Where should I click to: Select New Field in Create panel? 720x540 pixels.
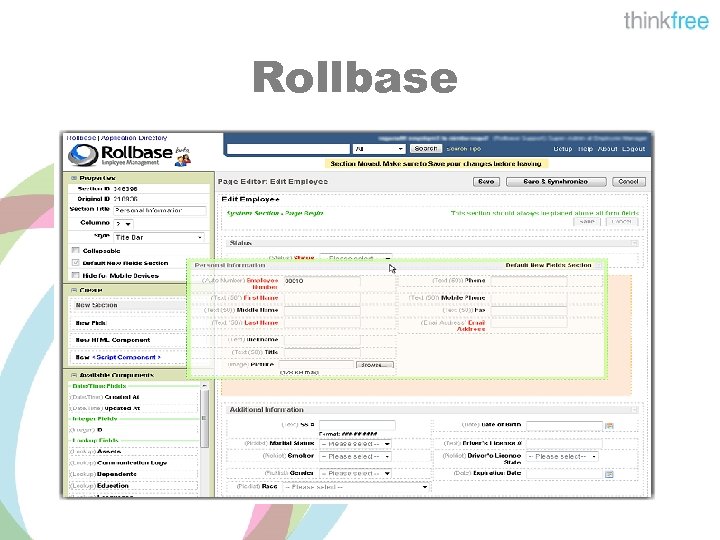(128, 323)
